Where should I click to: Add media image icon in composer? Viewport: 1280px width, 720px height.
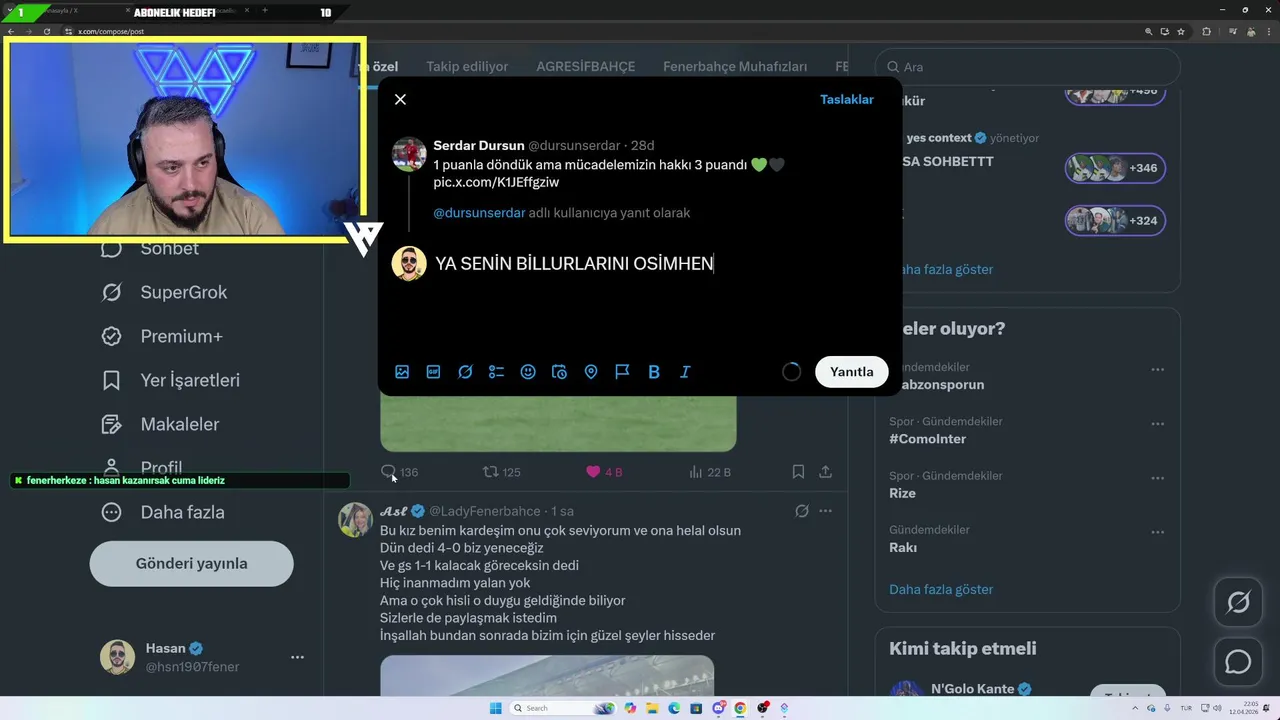pos(402,372)
